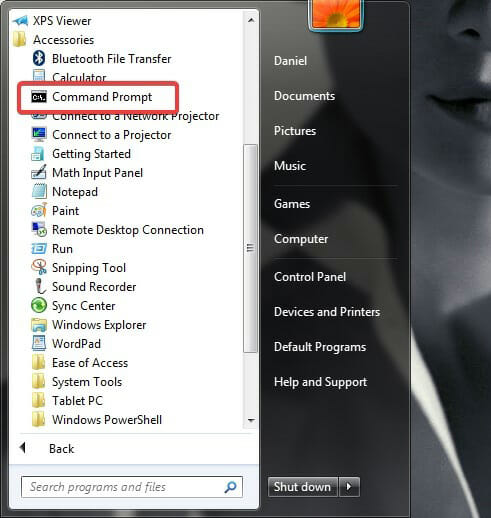Click the Connect to a Projector icon

tap(39, 134)
